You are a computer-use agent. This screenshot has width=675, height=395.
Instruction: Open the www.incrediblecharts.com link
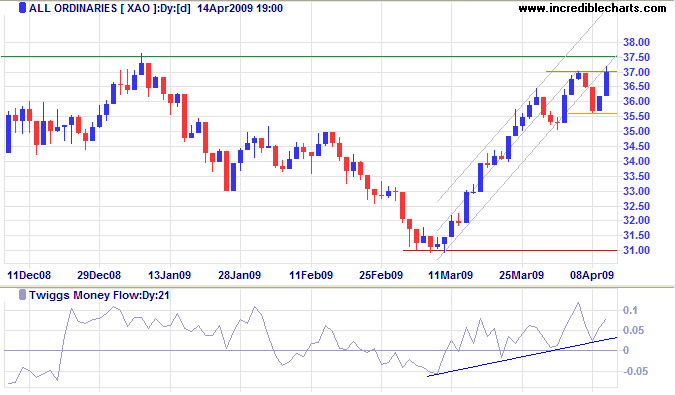(x=592, y=8)
